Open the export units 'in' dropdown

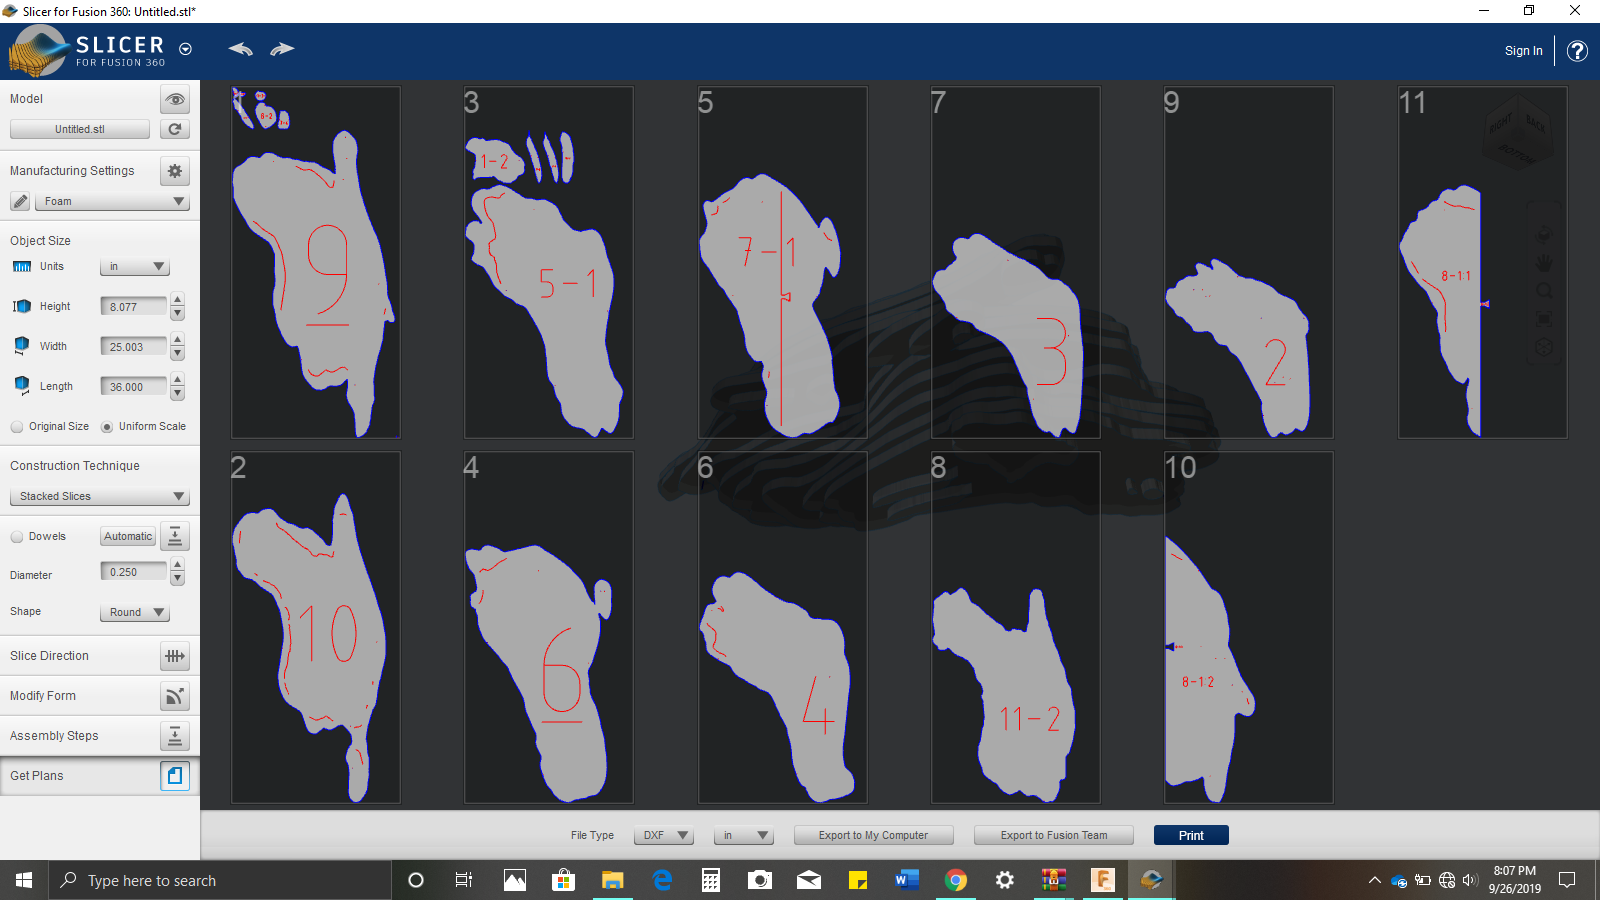[x=744, y=835]
